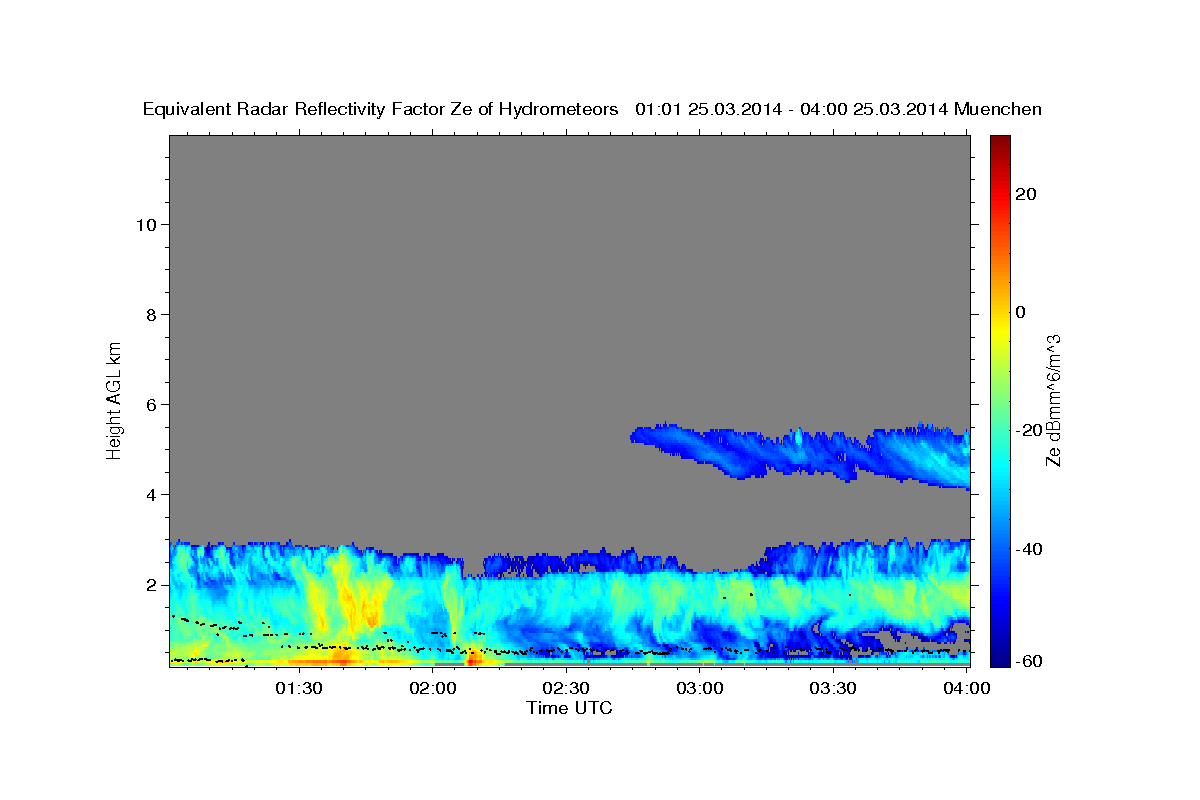Click the height axis label '4'
This screenshot has width=1200, height=800.
pyautogui.click(x=150, y=494)
